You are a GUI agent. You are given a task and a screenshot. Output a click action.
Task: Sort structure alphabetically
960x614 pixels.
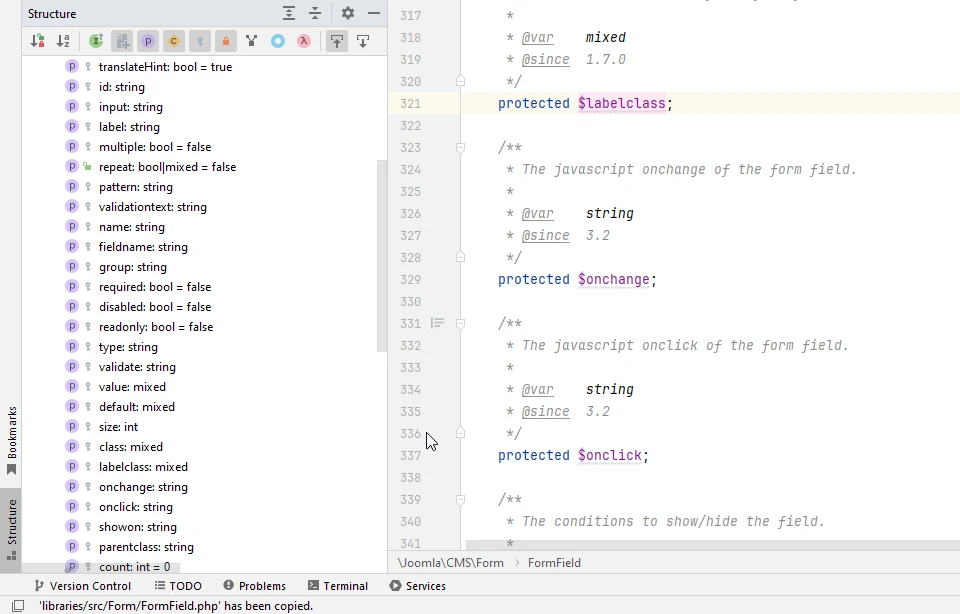point(63,41)
